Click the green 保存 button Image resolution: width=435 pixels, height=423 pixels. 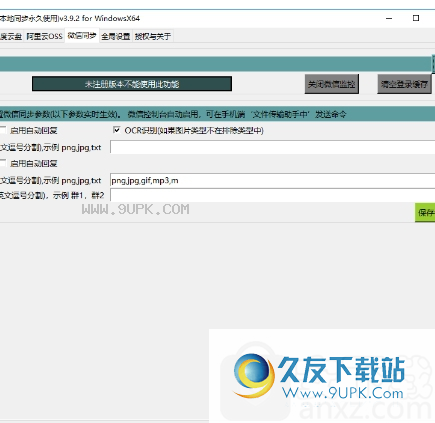[x=425, y=212]
